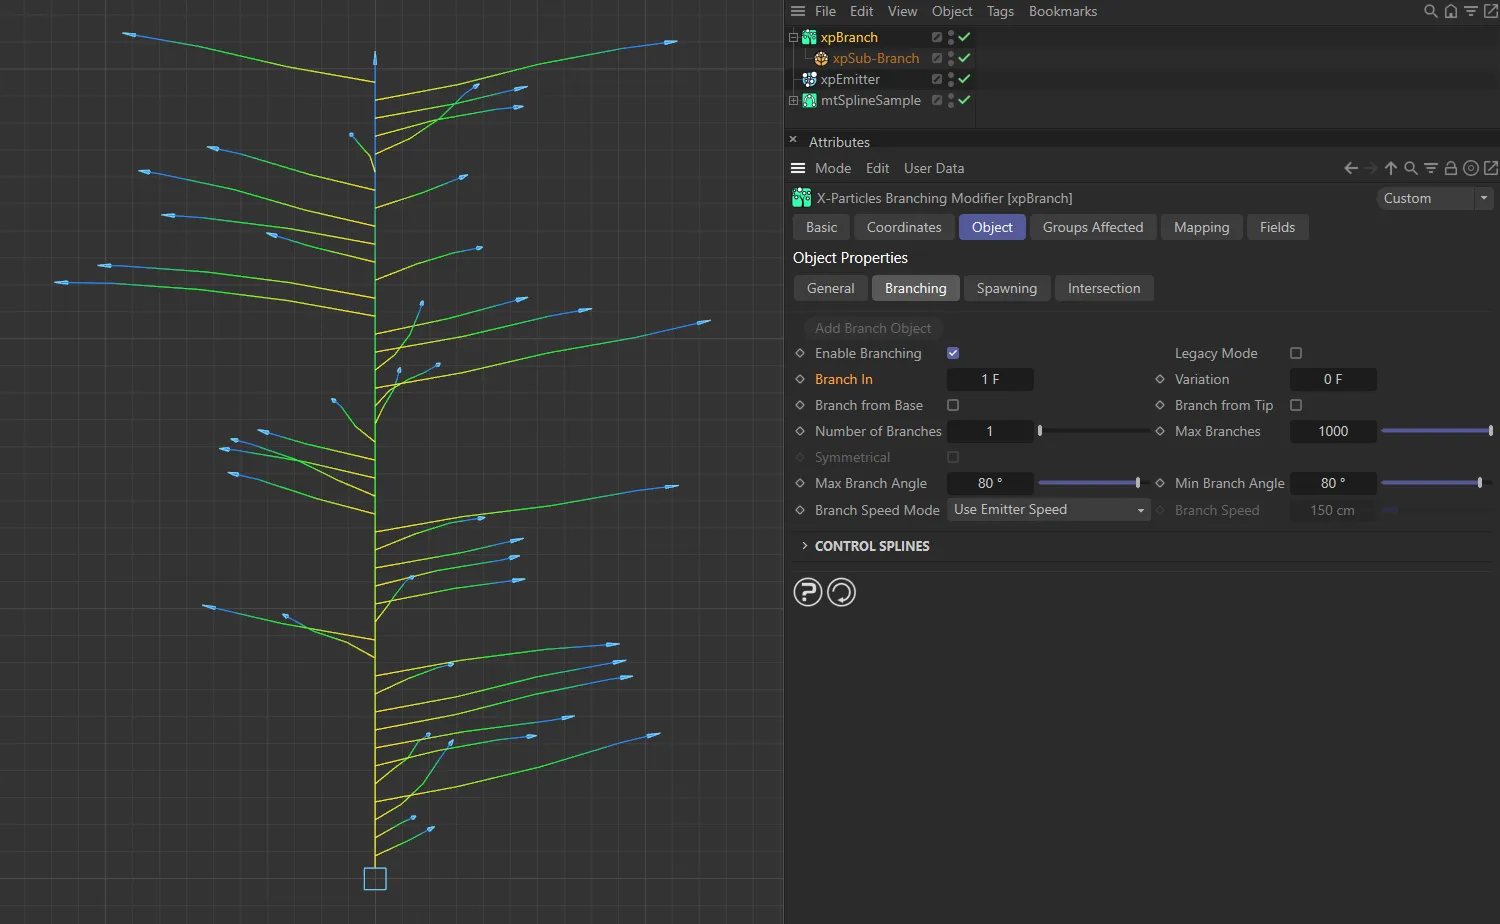The height and width of the screenshot is (924, 1500).
Task: Click the back arrow in Attributes panel
Action: [x=1351, y=168]
